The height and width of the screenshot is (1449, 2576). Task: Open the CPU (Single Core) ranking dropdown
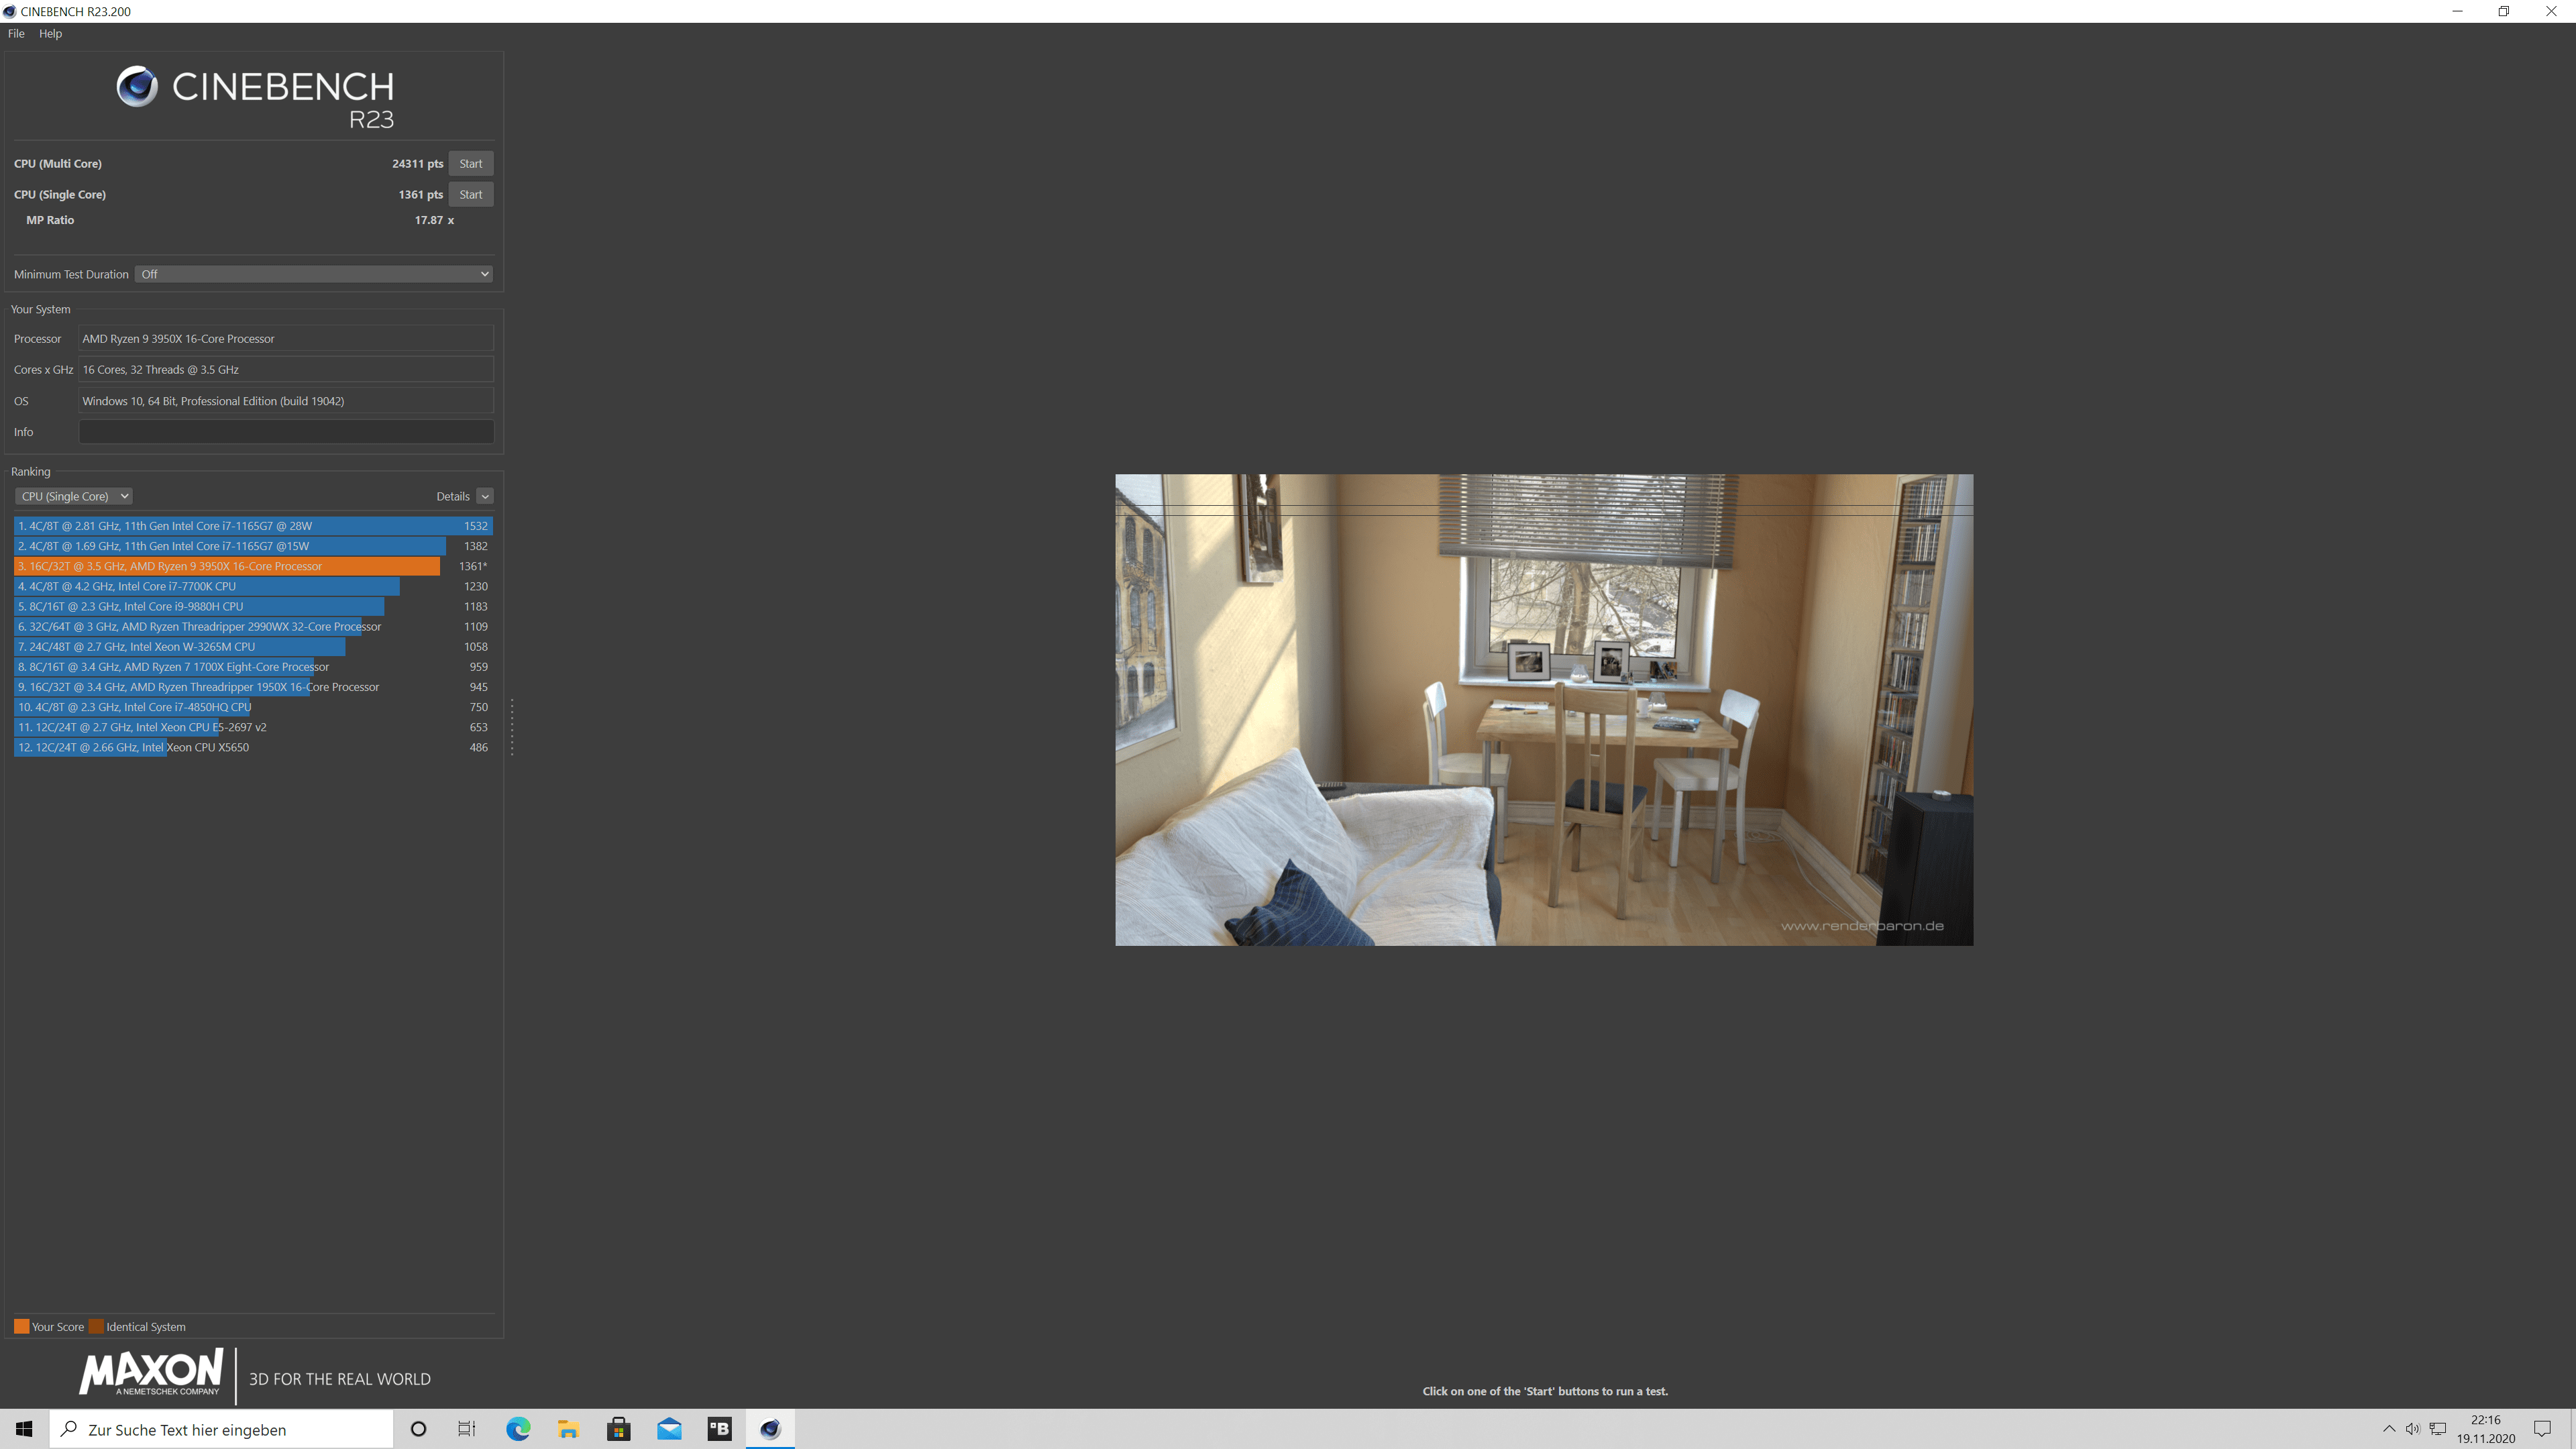(74, 496)
